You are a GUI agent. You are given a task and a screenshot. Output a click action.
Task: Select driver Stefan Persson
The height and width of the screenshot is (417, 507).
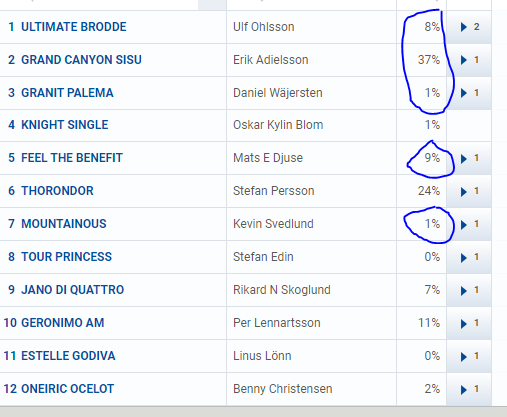coord(273,191)
